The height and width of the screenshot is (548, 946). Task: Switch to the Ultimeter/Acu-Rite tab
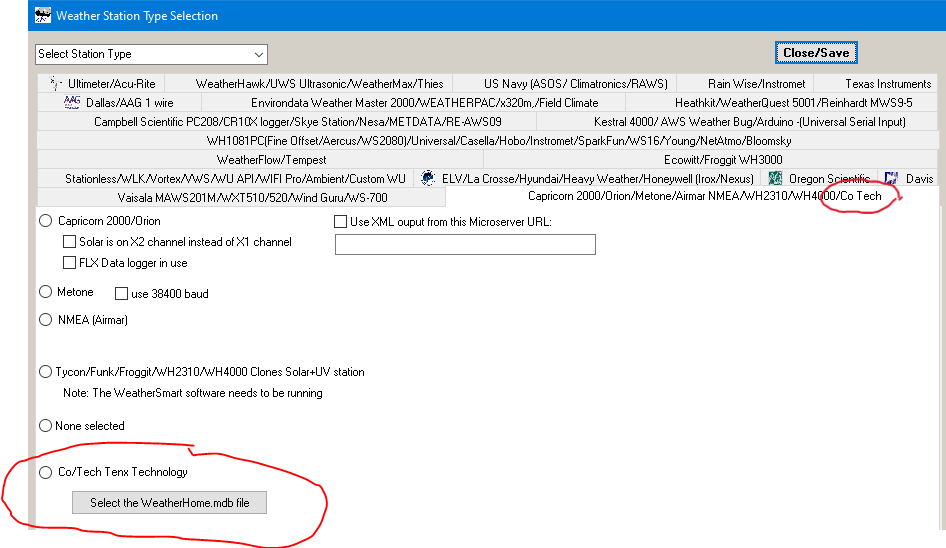point(101,83)
